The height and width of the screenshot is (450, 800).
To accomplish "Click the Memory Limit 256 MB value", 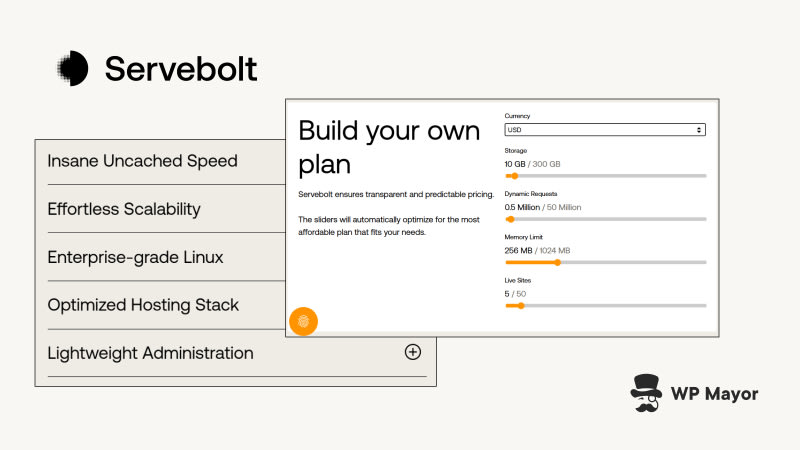I will tap(519, 250).
